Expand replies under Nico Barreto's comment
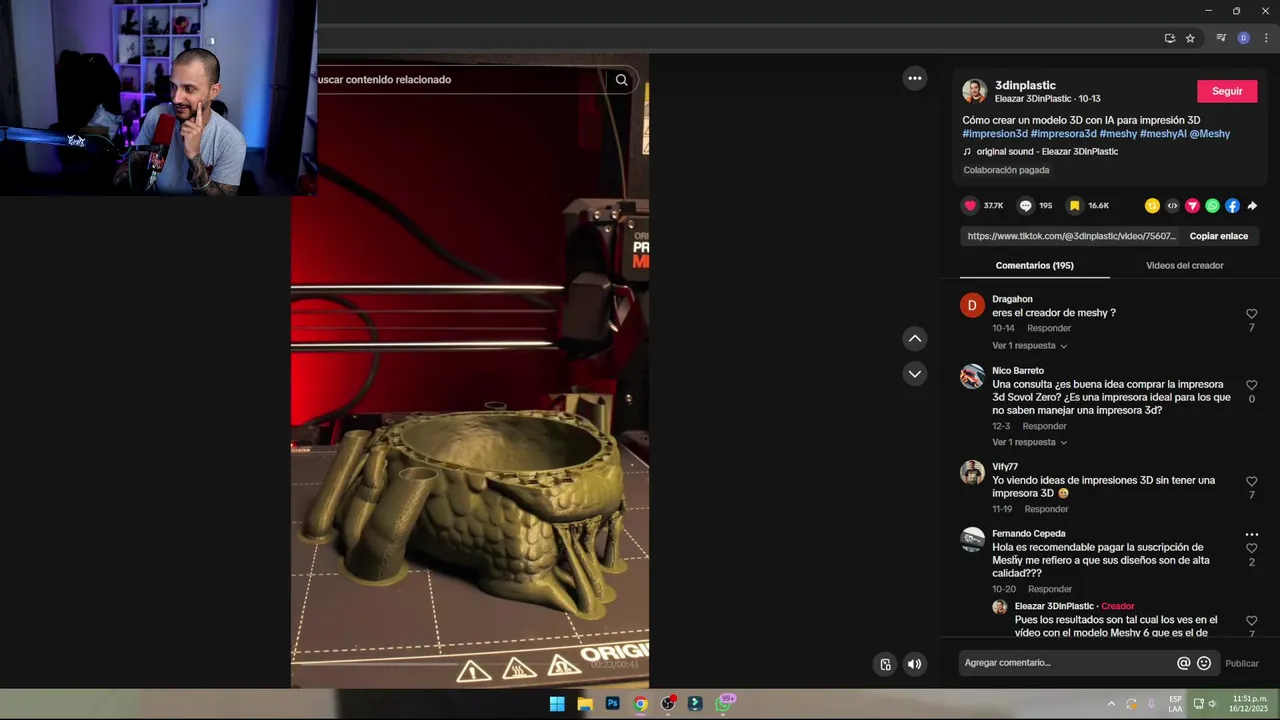The width and height of the screenshot is (1280, 720). (x=1029, y=442)
